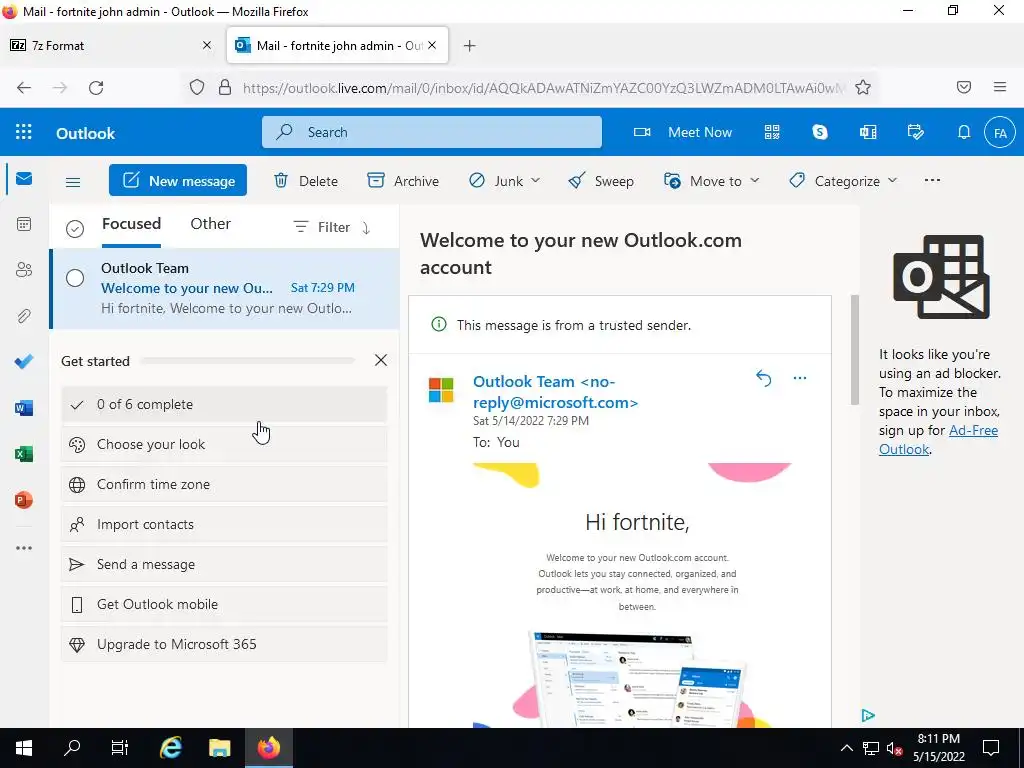
Task: Archive the selected email
Action: (x=403, y=181)
